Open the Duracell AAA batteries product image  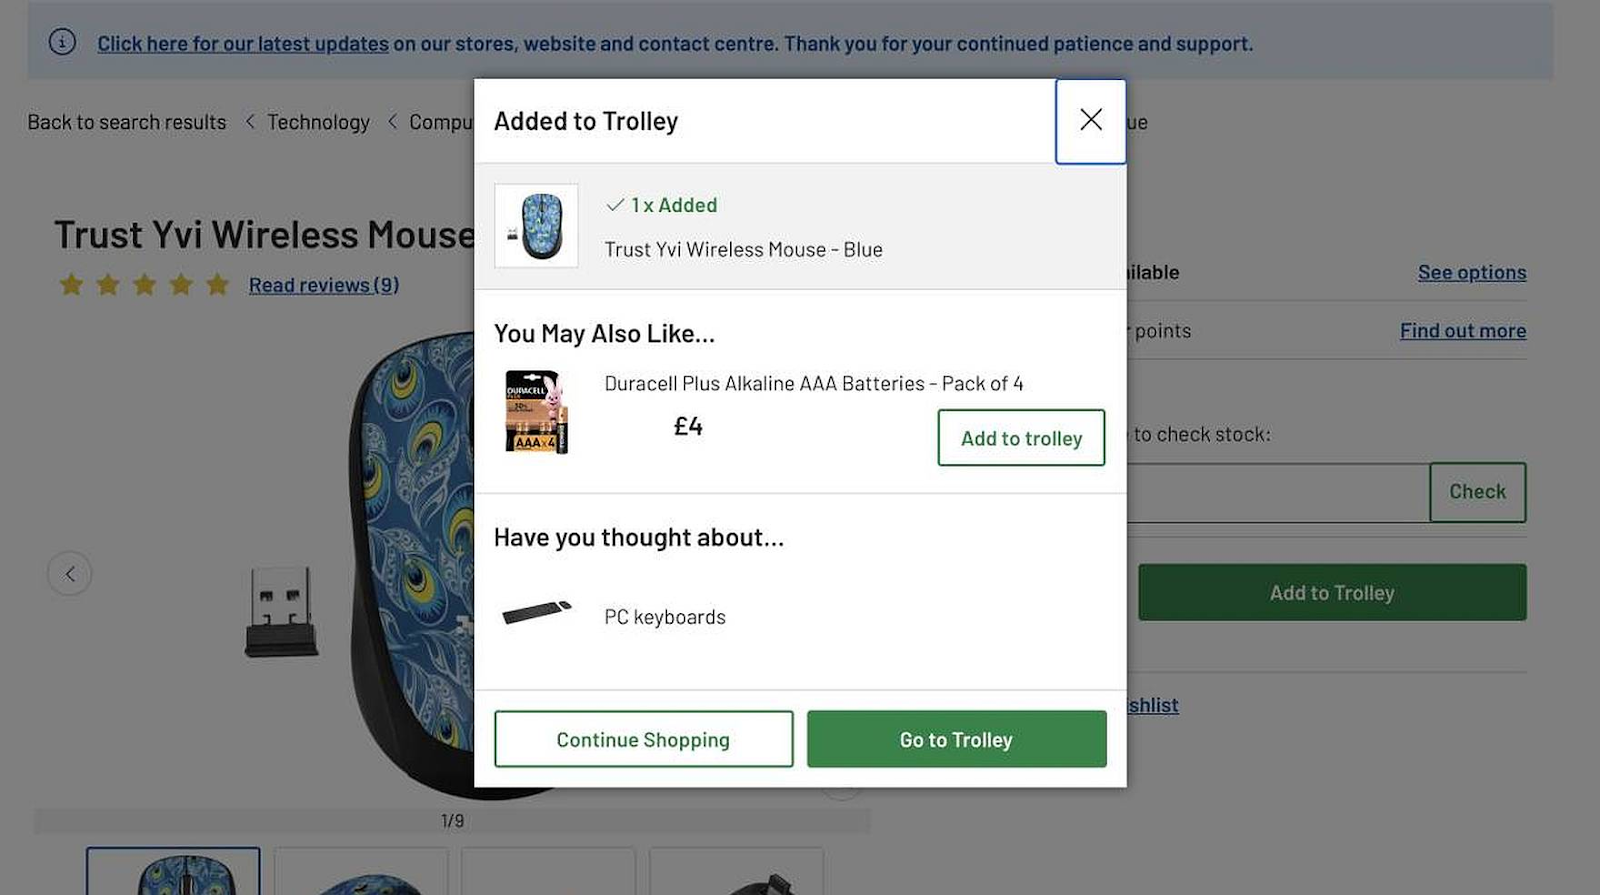coord(536,412)
